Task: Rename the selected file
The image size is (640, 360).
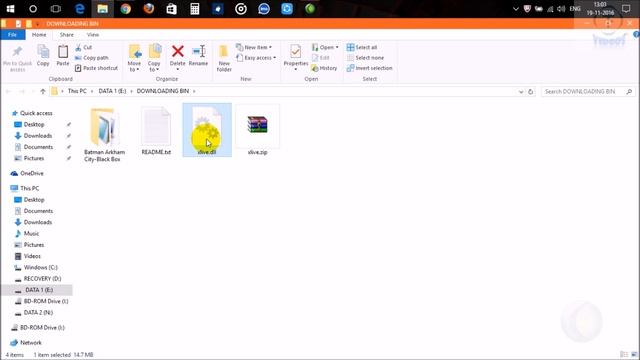Action: [198, 55]
